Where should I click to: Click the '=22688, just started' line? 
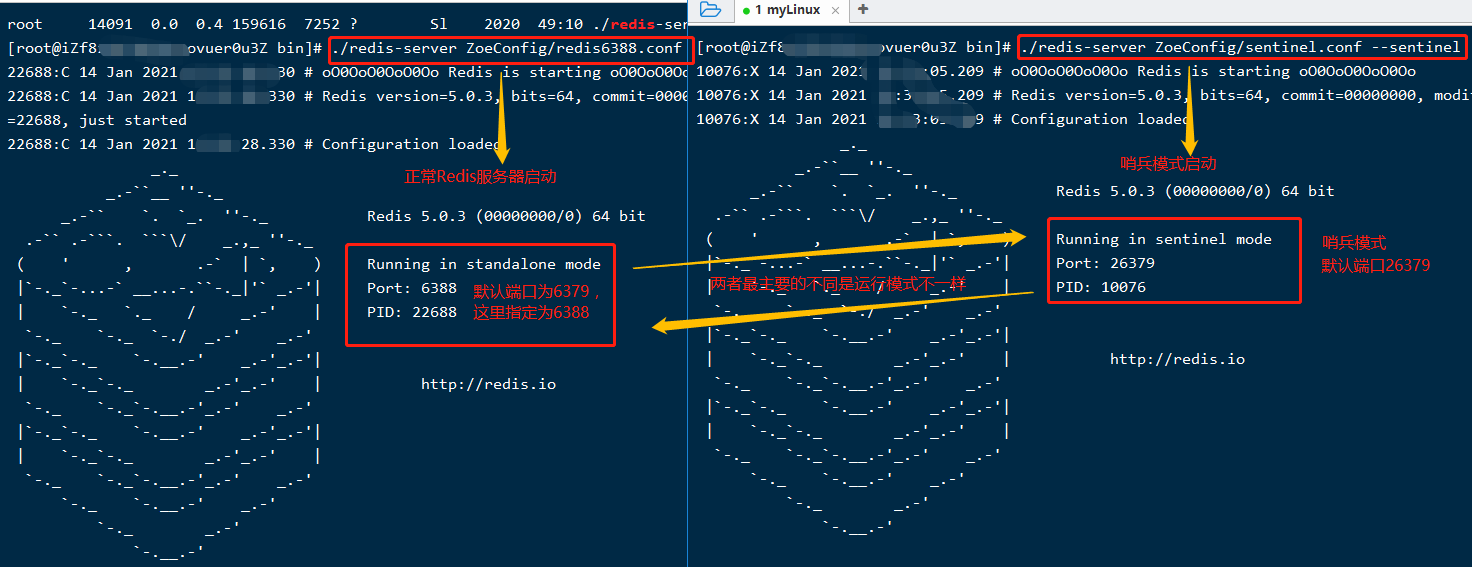(x=97, y=120)
